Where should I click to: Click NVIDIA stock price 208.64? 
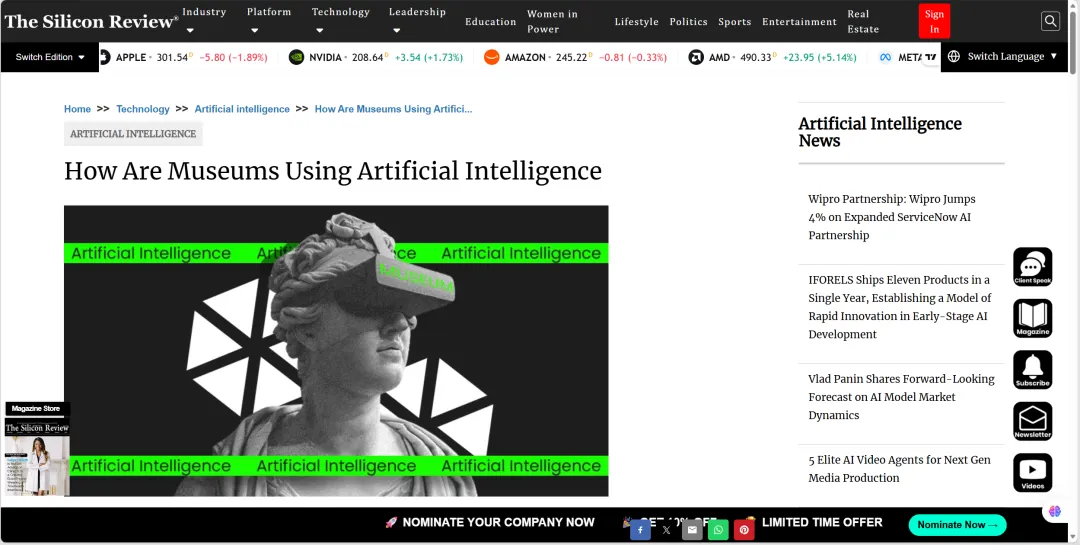368,57
